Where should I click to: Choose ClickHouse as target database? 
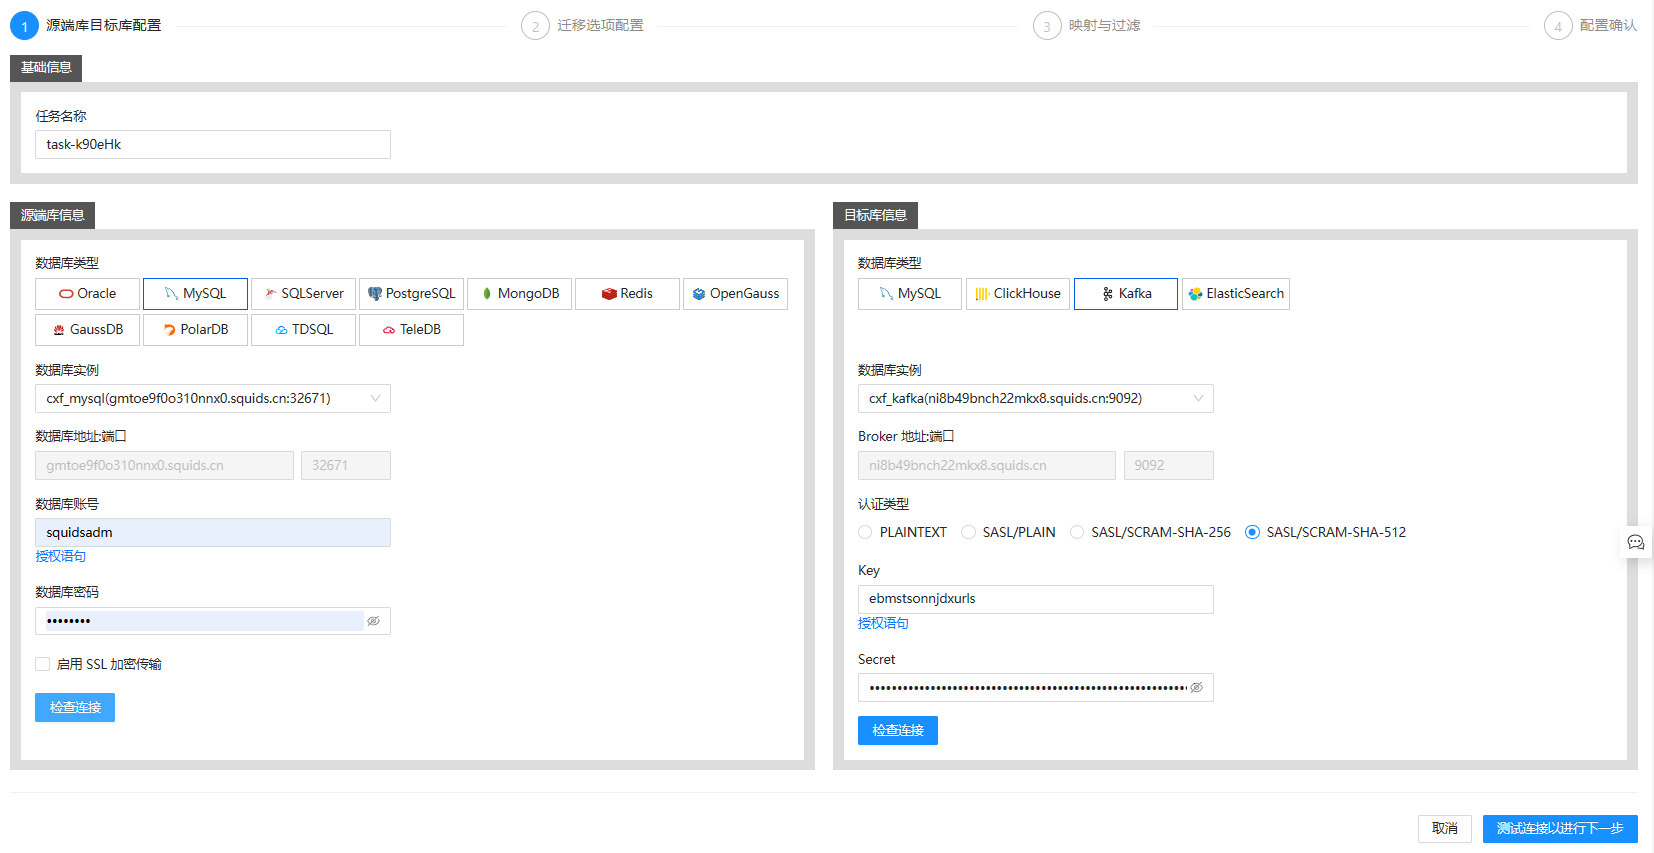tap(1018, 294)
